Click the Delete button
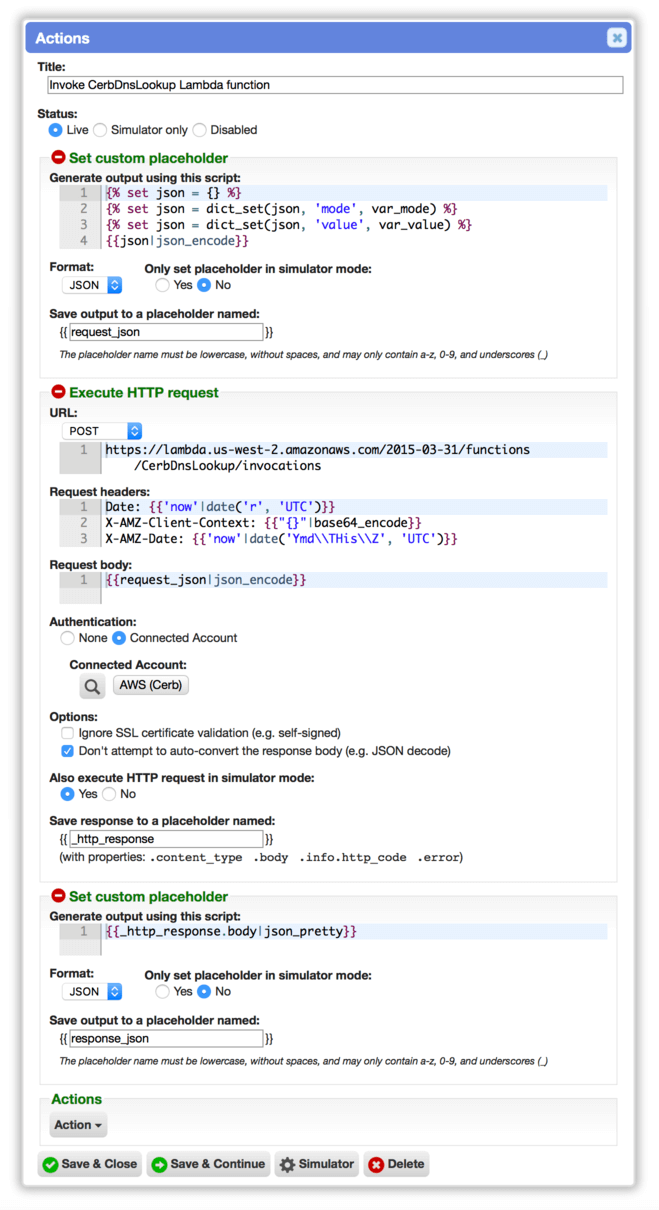Image resolution: width=659 pixels, height=1210 pixels. point(396,1164)
